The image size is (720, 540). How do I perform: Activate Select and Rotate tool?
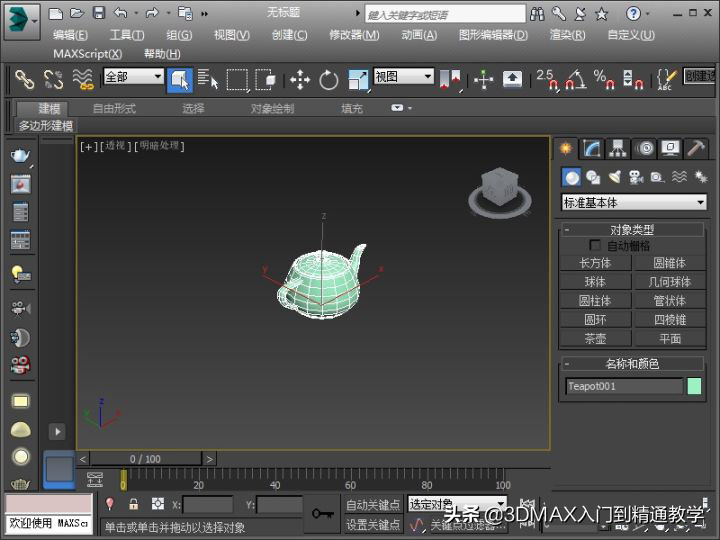point(329,80)
